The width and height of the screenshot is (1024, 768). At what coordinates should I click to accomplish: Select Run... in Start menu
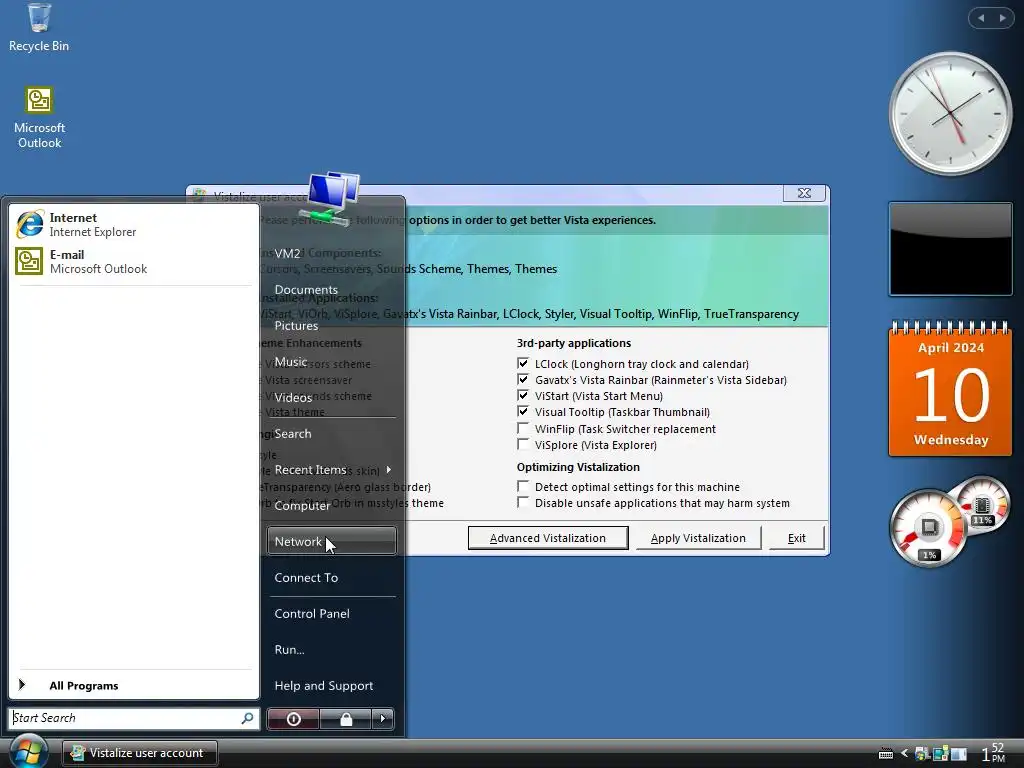coord(332,649)
